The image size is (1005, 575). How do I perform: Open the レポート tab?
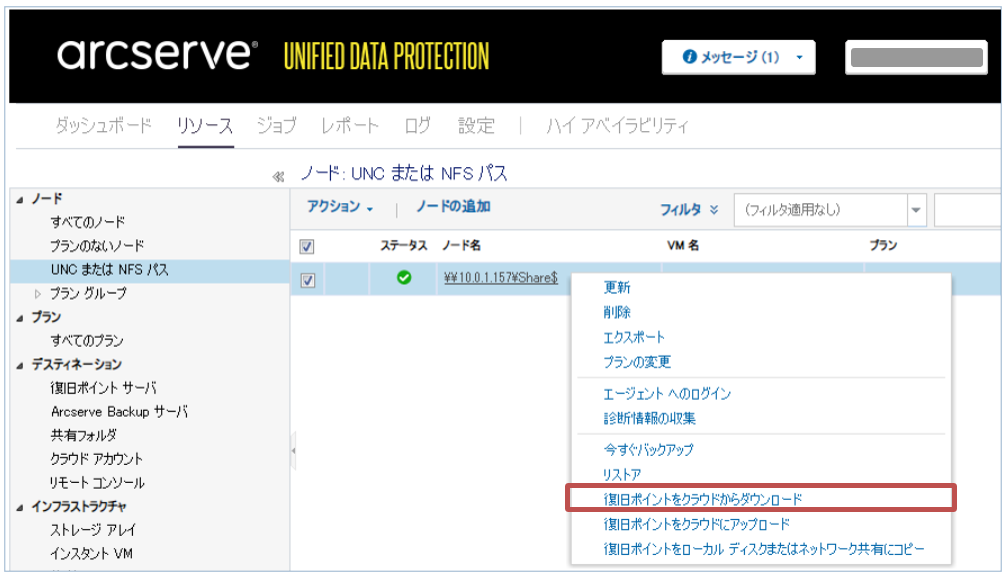click(x=350, y=125)
